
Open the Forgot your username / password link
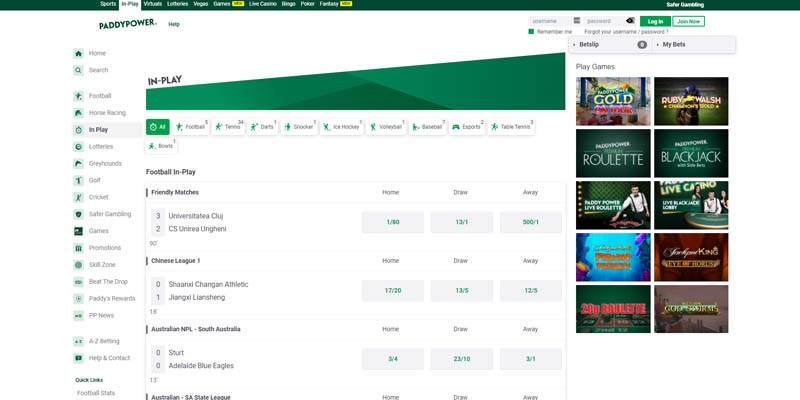tap(626, 32)
